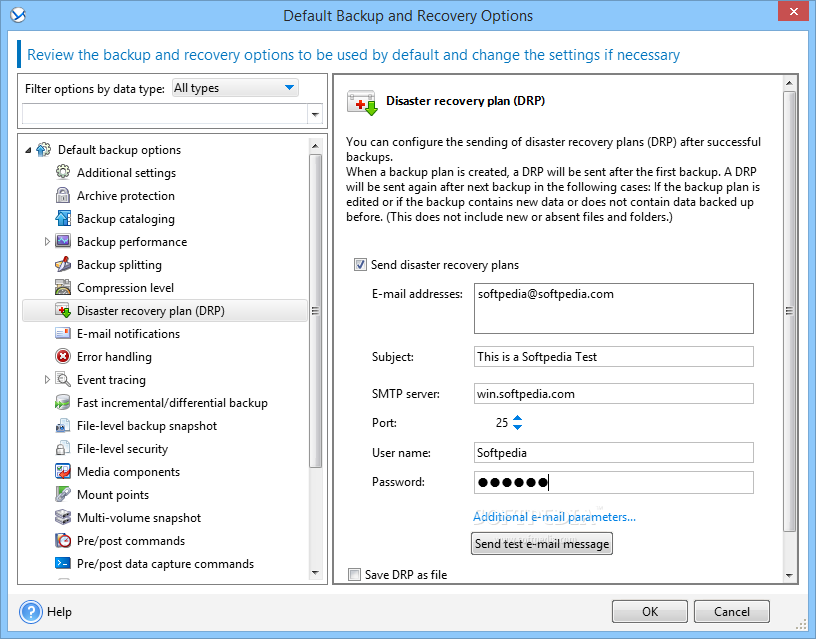816x639 pixels.
Task: Uncheck Send disaster recovery plans
Action: click(x=360, y=264)
